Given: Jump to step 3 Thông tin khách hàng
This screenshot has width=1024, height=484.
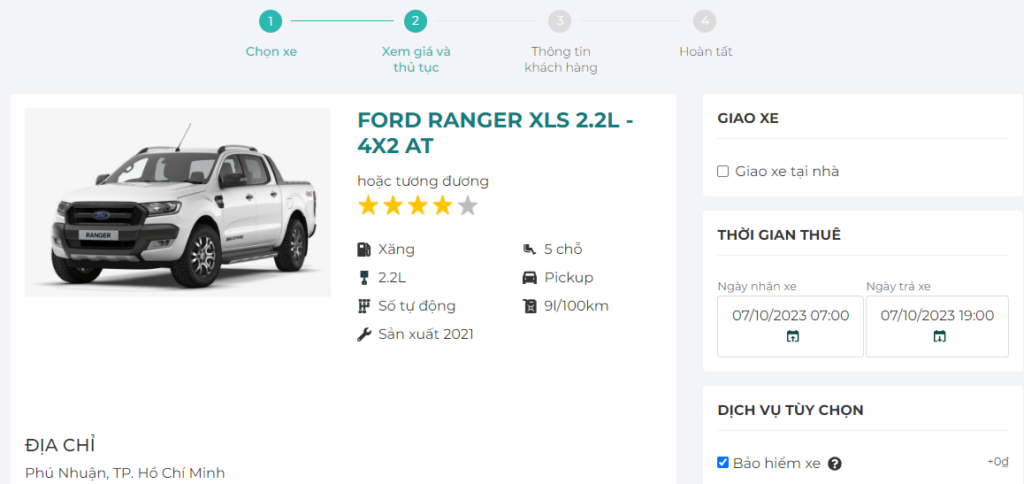Looking at the screenshot, I should pyautogui.click(x=560, y=21).
